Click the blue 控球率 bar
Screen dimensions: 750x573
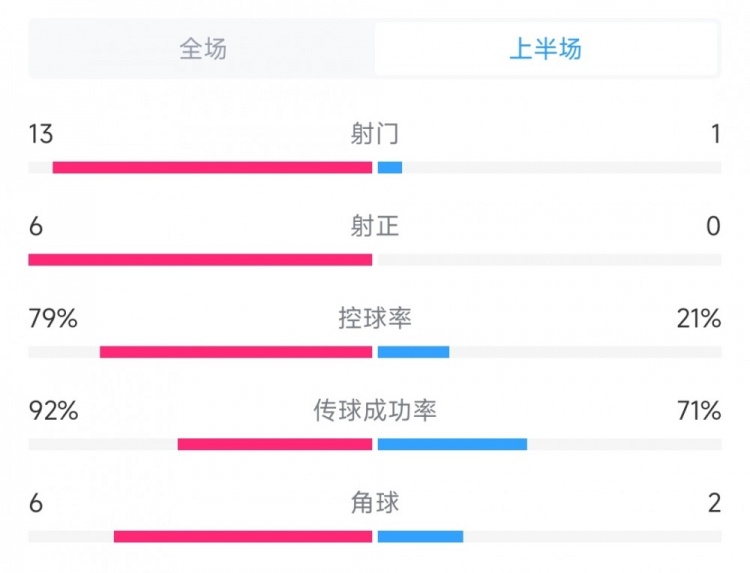click(x=413, y=352)
